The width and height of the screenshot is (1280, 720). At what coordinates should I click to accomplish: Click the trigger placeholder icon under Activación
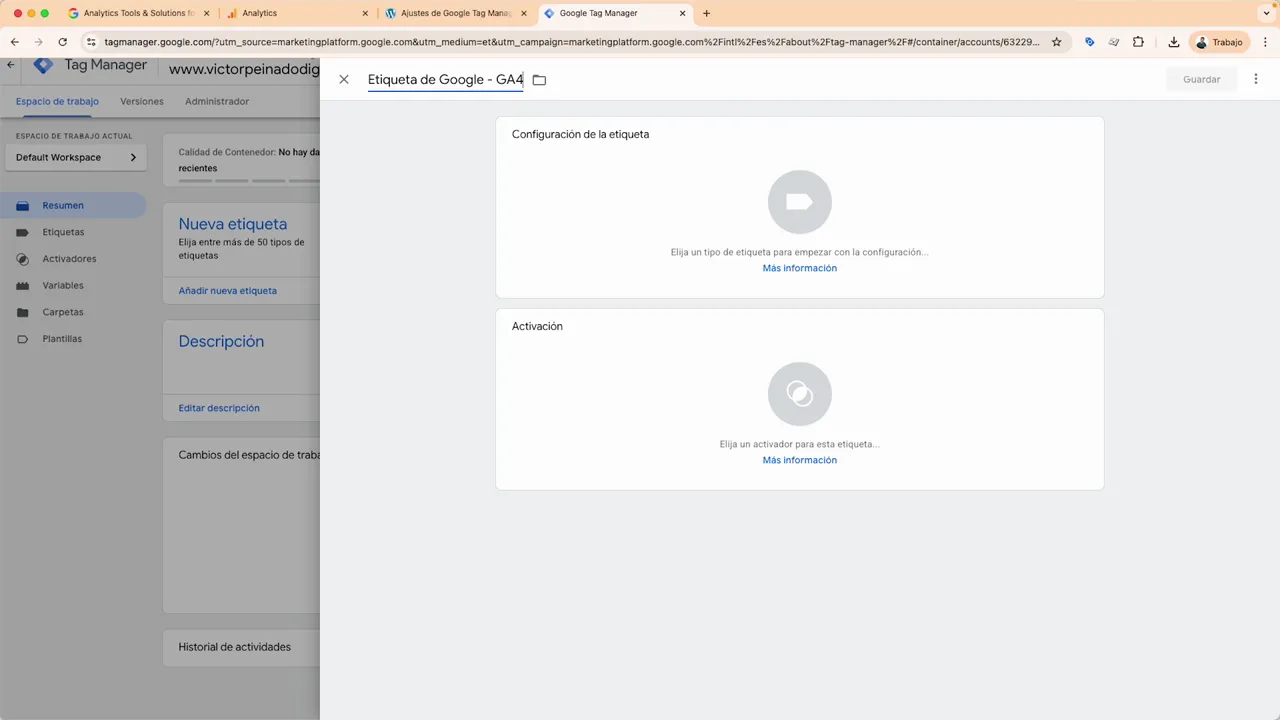pos(799,393)
